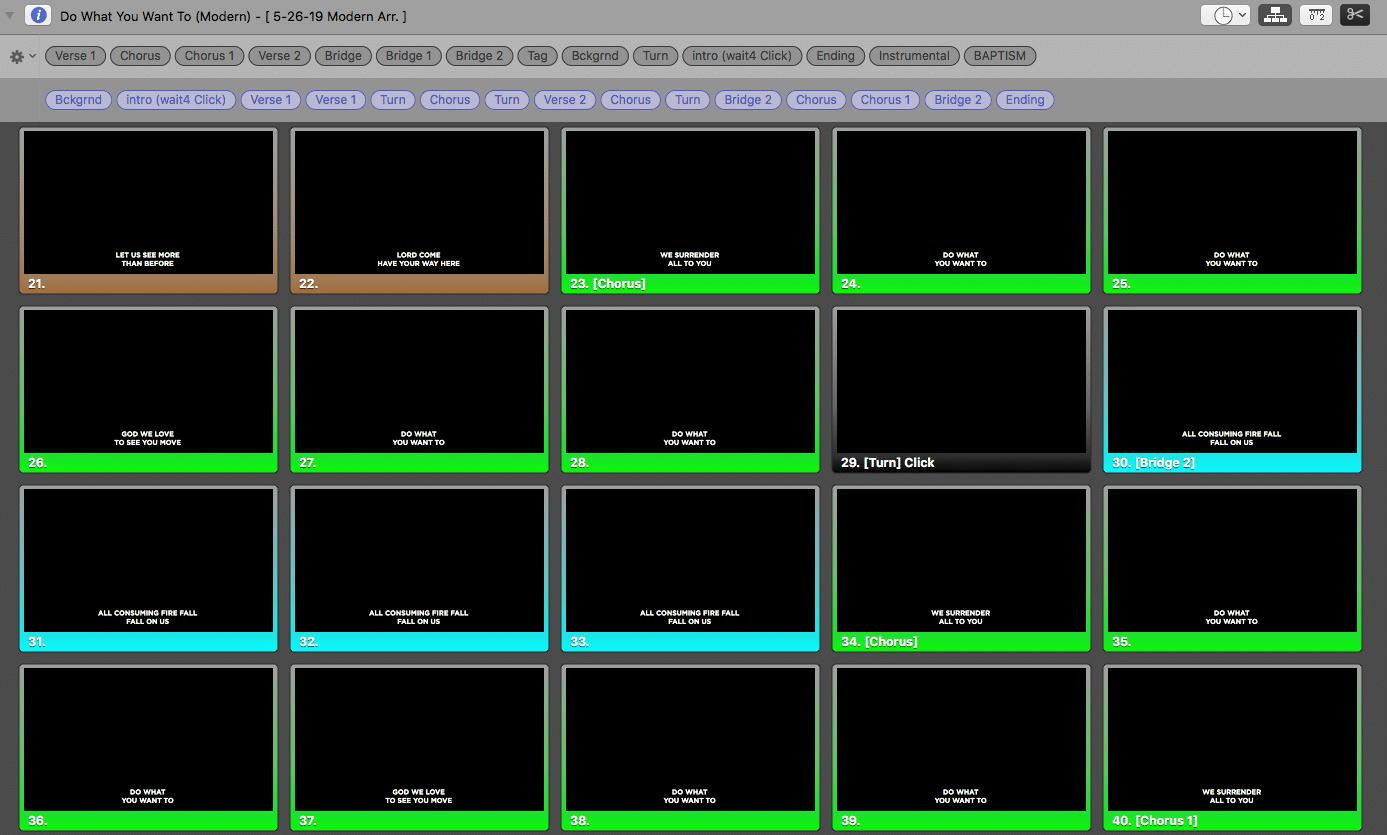Pick the gray Bridge group token

pos(343,56)
